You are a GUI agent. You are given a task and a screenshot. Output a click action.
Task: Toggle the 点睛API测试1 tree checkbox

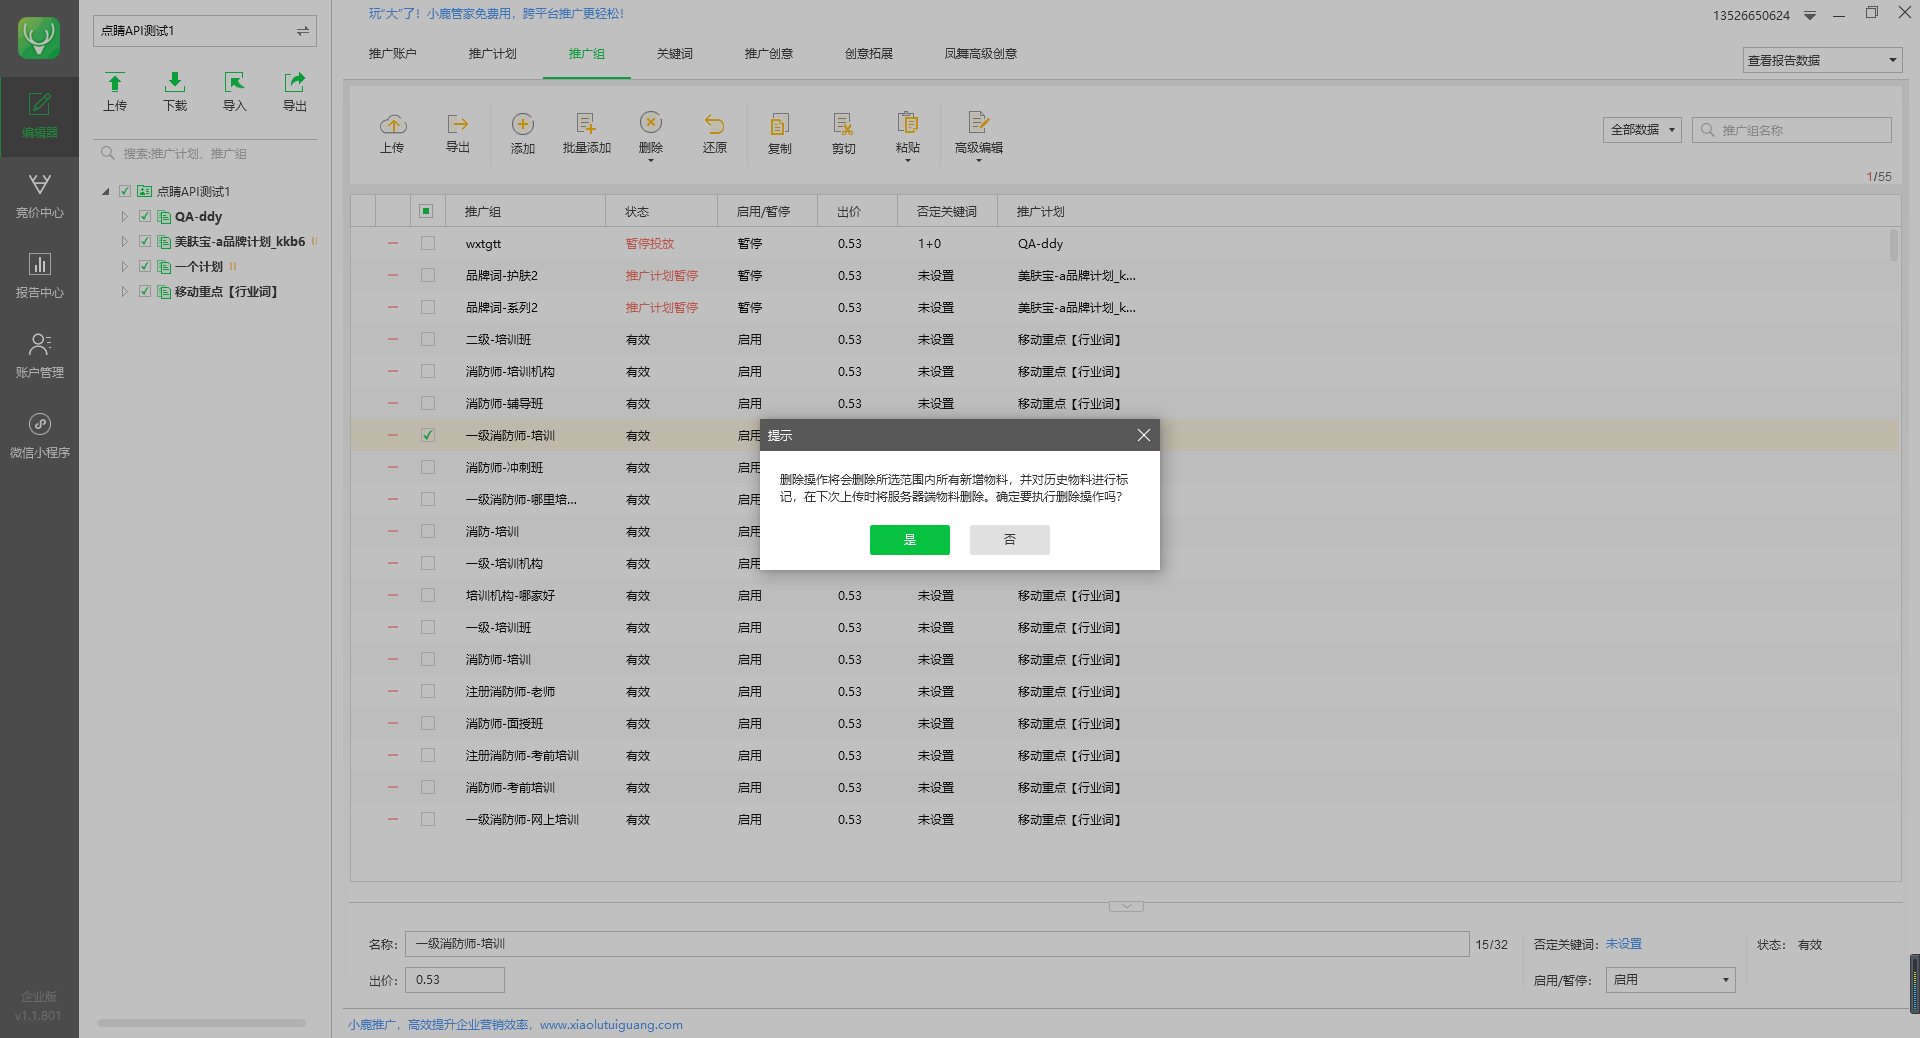coord(125,191)
